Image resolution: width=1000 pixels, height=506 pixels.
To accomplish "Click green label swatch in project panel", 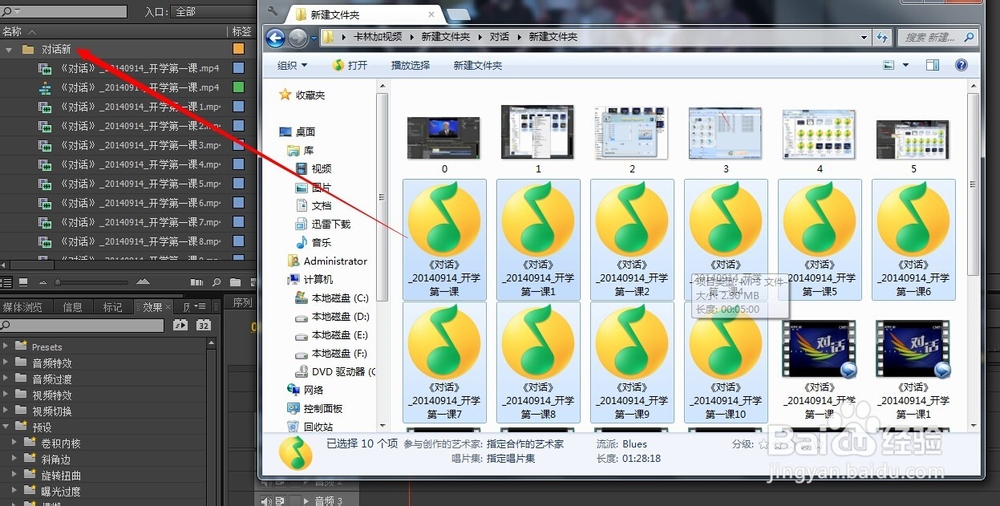I will point(239,87).
